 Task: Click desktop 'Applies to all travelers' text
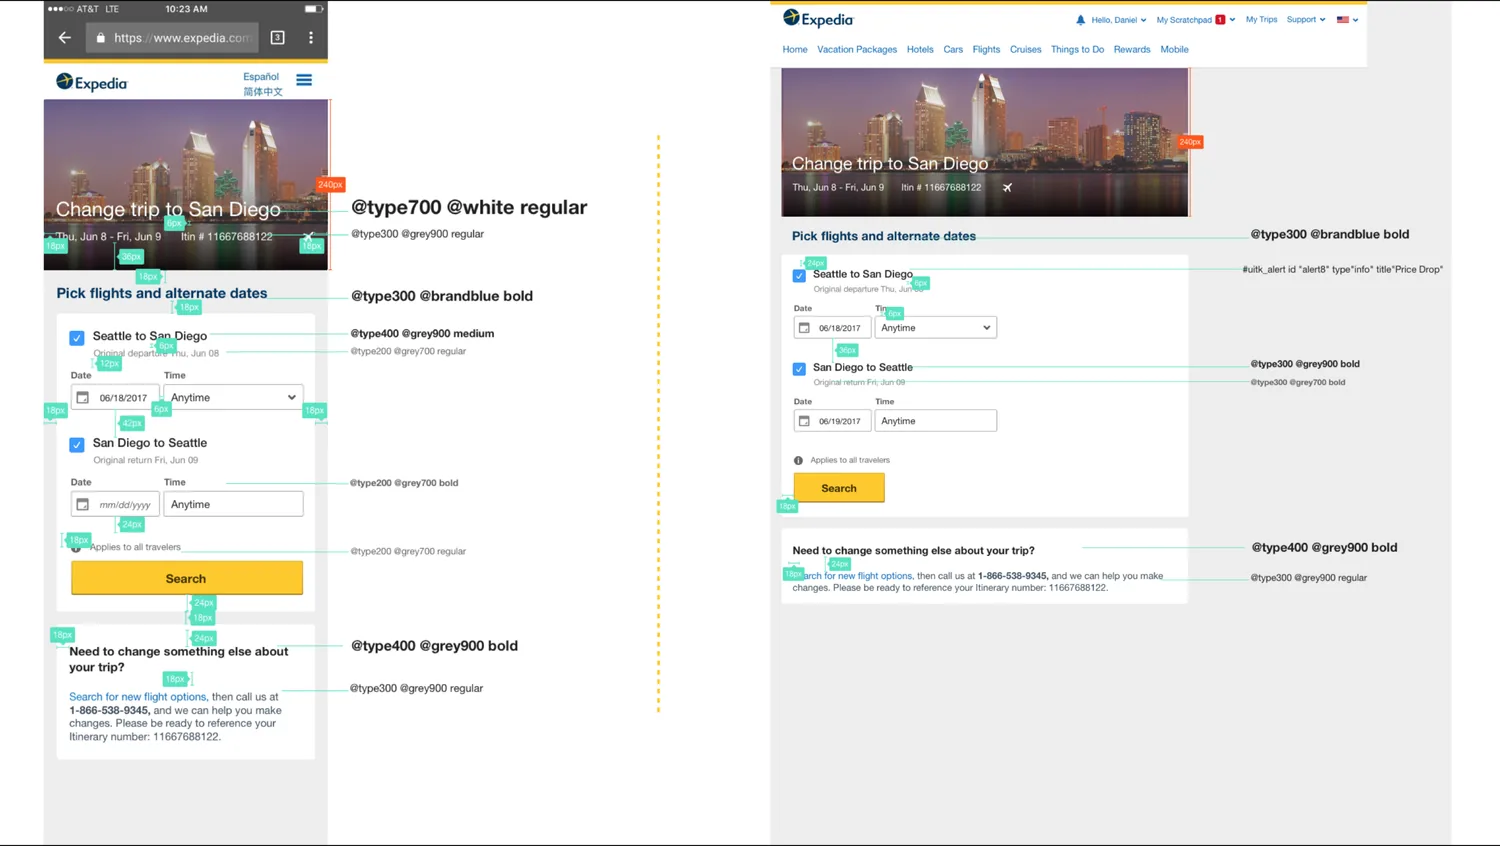coord(850,460)
